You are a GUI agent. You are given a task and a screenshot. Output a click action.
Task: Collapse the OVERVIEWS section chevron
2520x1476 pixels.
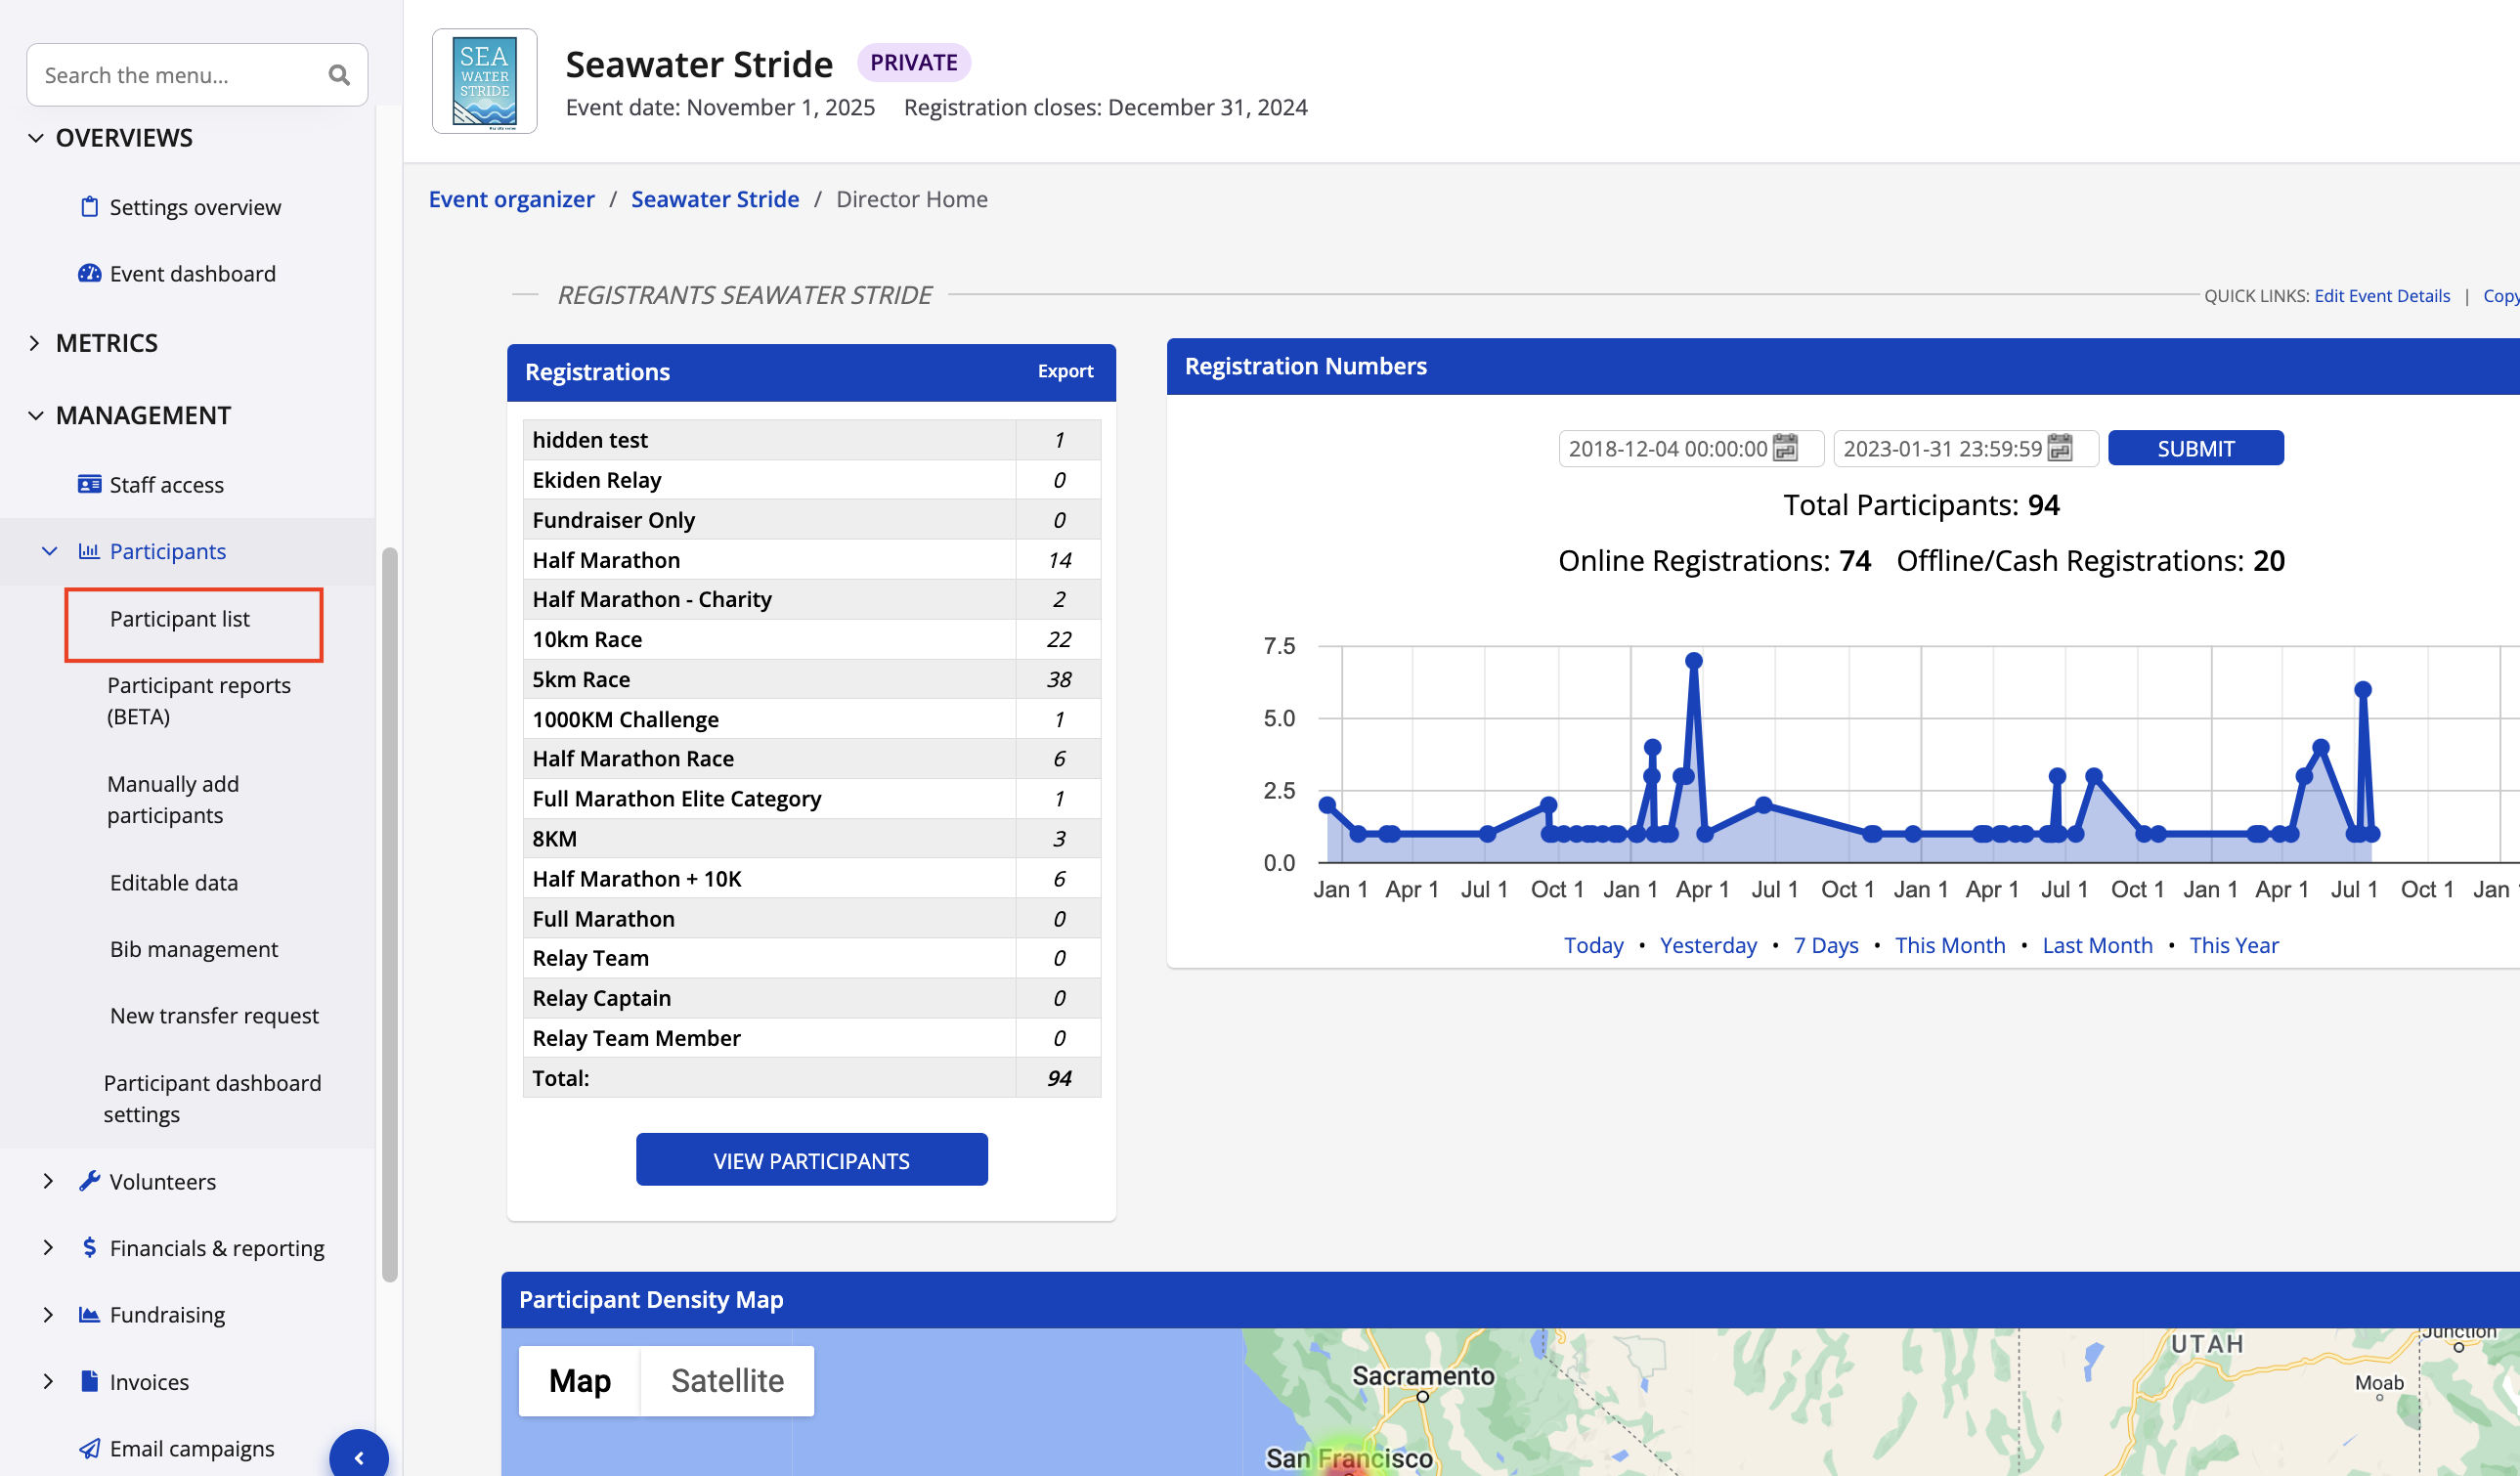coord(35,138)
